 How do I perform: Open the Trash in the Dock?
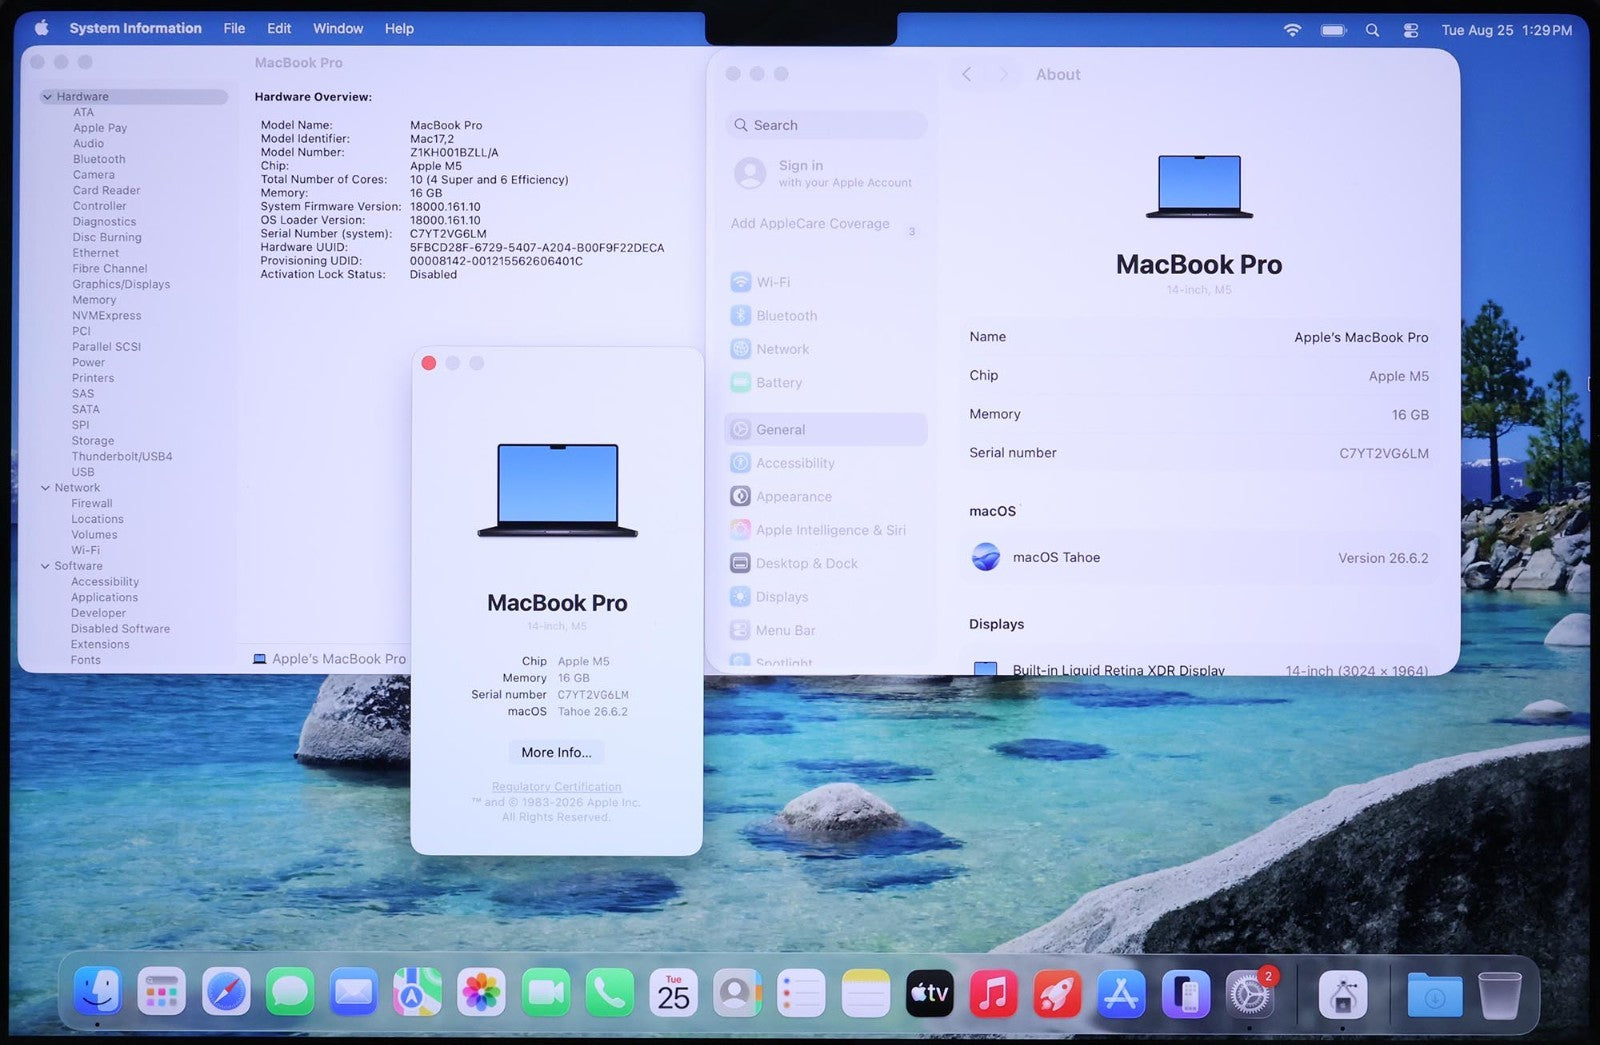point(1500,994)
